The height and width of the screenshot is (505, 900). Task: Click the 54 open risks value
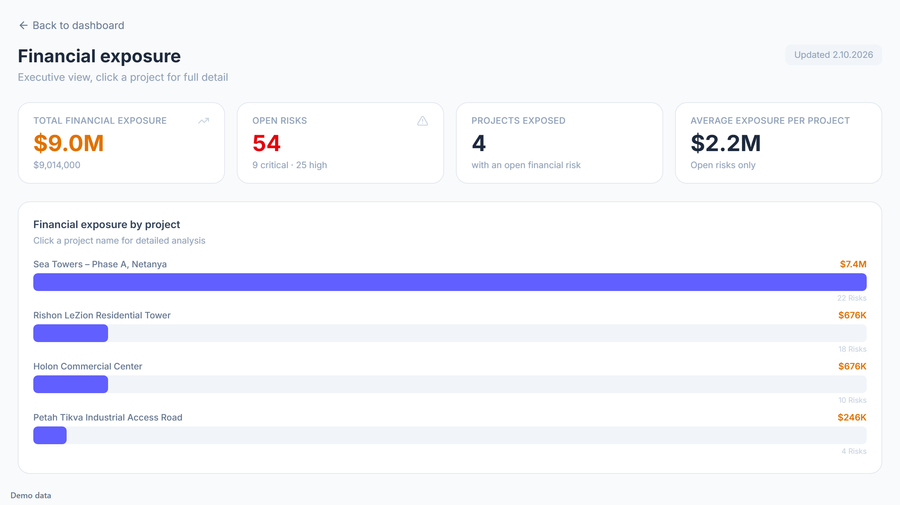point(266,143)
